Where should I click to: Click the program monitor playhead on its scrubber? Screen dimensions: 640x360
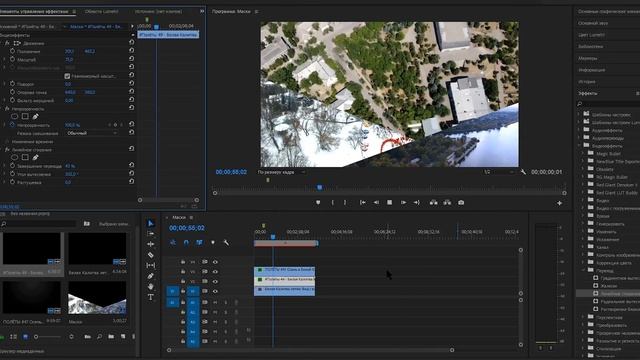320,187
